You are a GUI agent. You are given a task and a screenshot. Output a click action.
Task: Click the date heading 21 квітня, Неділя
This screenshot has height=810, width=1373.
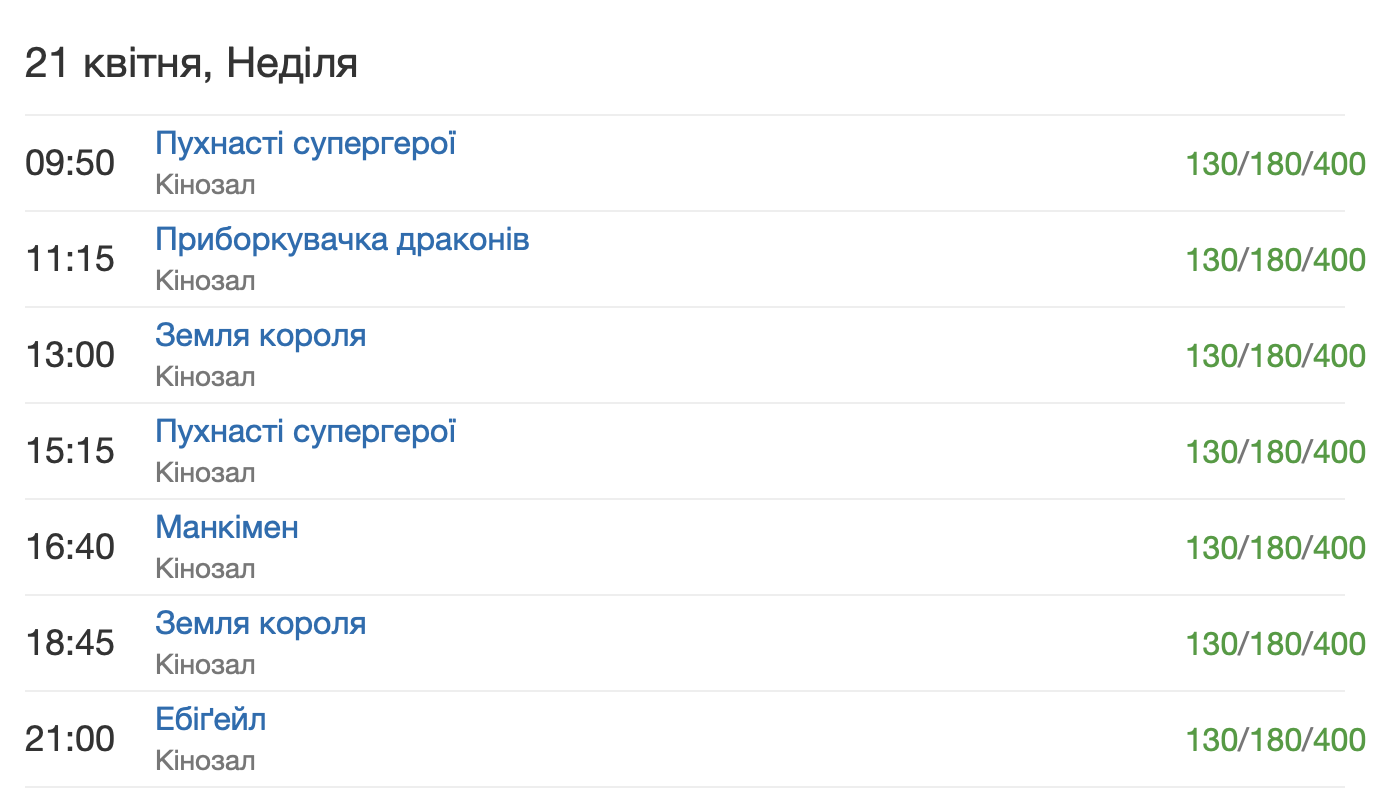tap(192, 63)
